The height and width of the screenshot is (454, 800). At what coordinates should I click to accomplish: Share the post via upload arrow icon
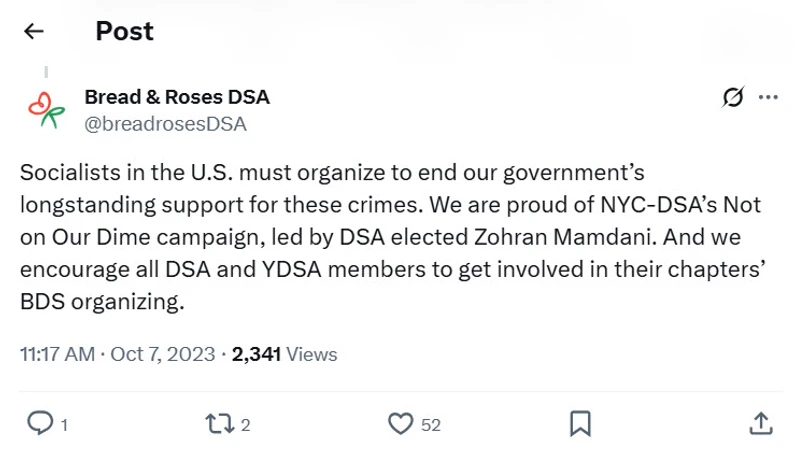pyautogui.click(x=760, y=424)
